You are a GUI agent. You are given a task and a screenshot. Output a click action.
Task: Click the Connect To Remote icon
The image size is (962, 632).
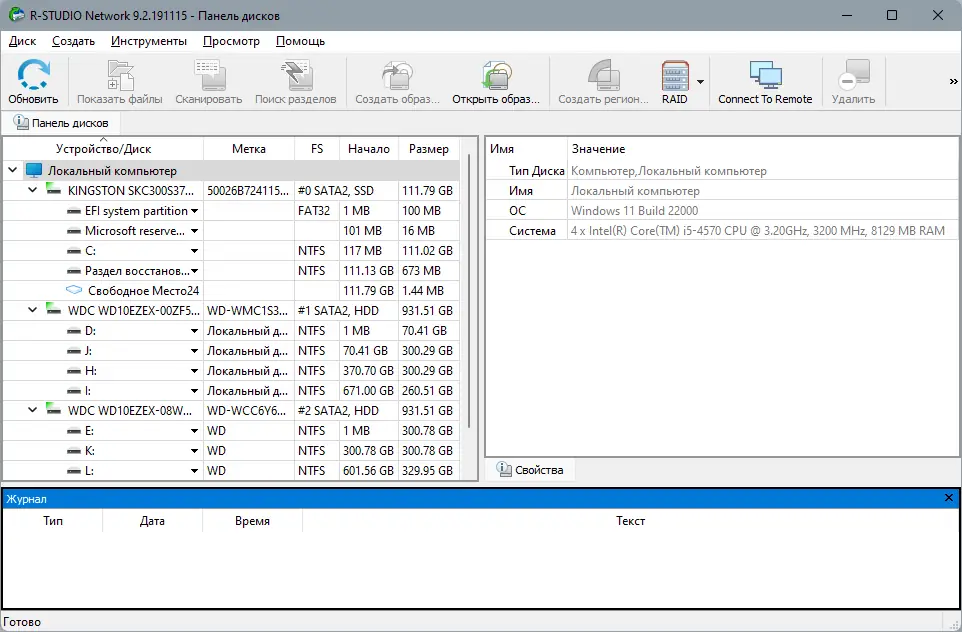pos(765,75)
